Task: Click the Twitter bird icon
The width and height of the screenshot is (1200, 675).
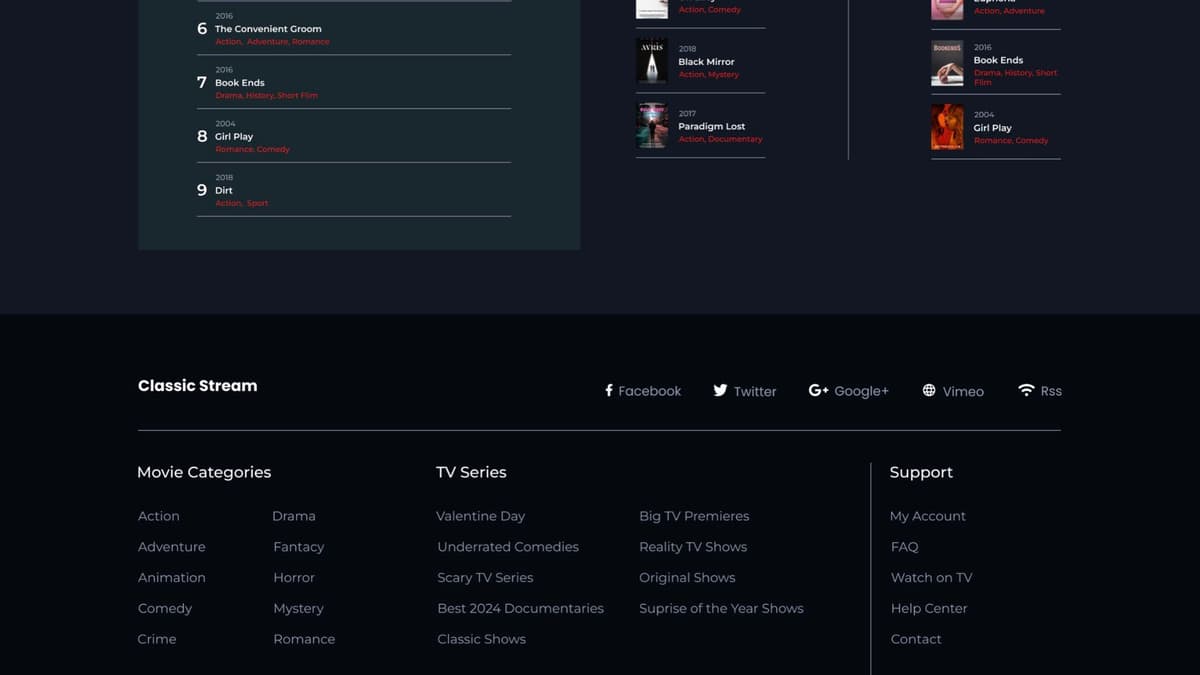Action: [720, 389]
